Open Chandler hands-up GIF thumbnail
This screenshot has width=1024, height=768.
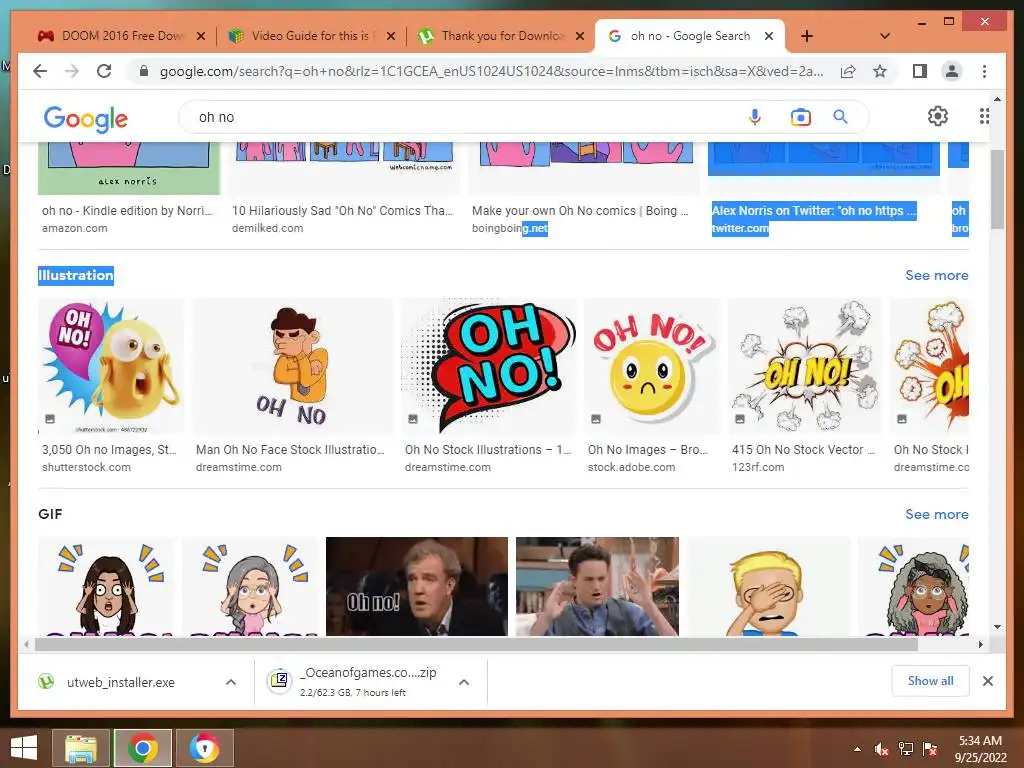tap(597, 586)
